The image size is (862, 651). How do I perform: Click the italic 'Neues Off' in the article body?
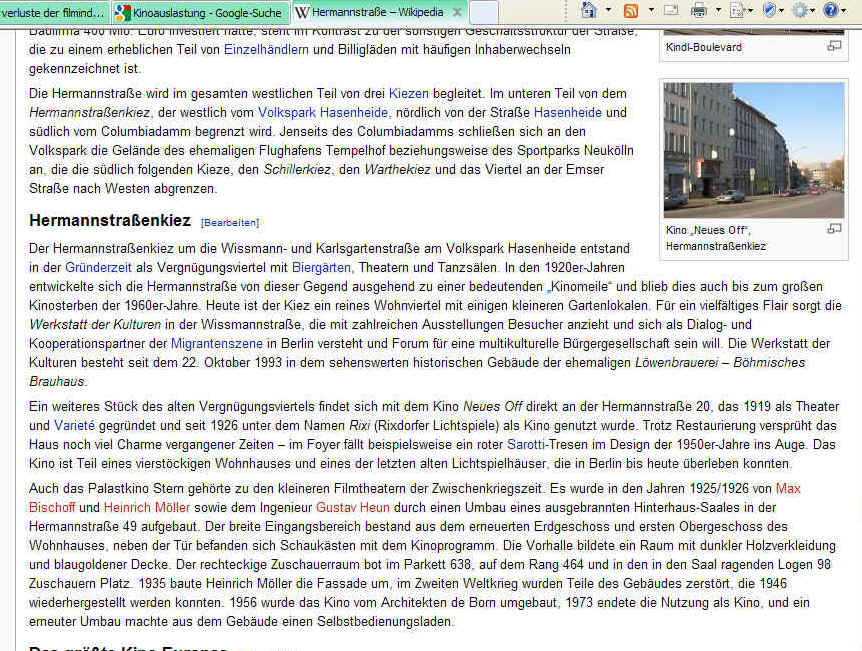(493, 406)
